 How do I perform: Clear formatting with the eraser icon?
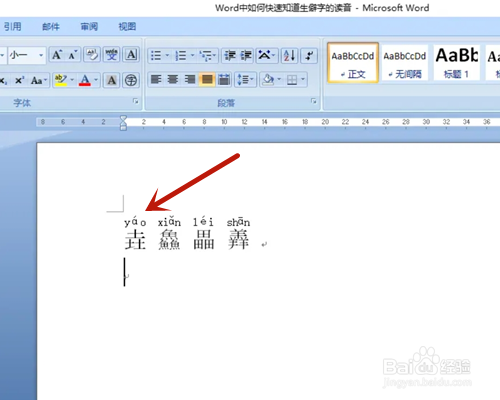92,55
